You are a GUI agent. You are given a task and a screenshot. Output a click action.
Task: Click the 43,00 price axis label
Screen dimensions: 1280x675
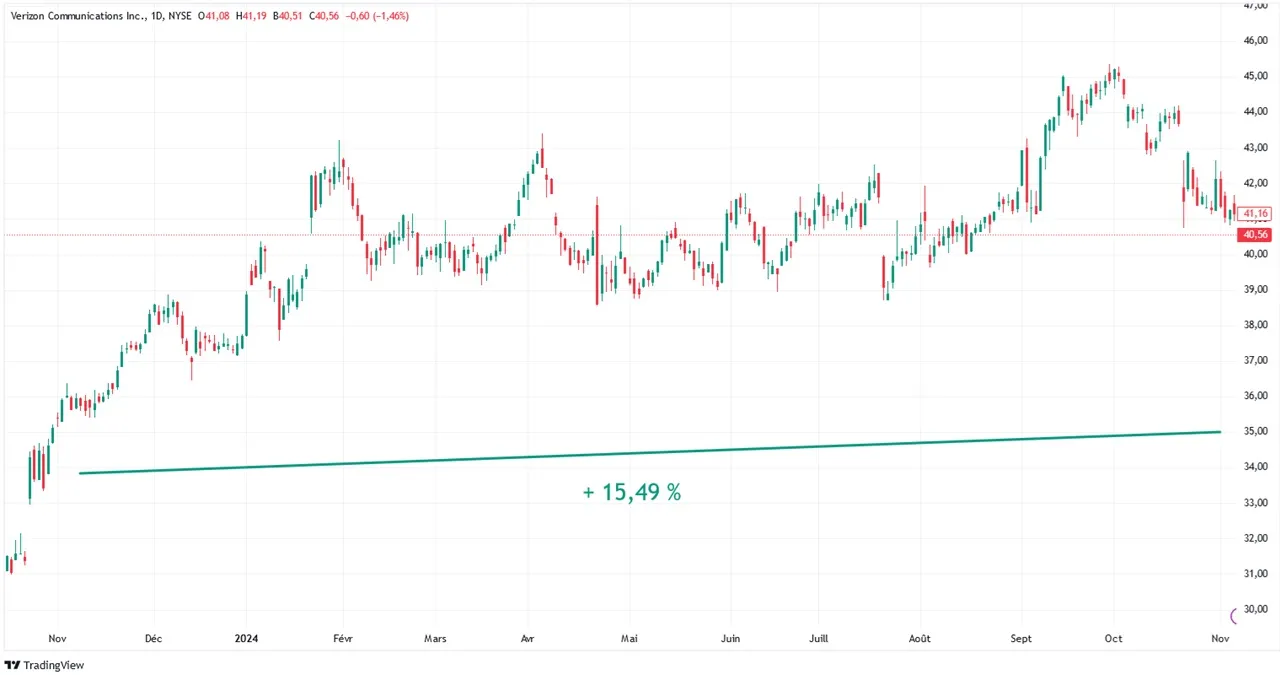coord(1256,148)
